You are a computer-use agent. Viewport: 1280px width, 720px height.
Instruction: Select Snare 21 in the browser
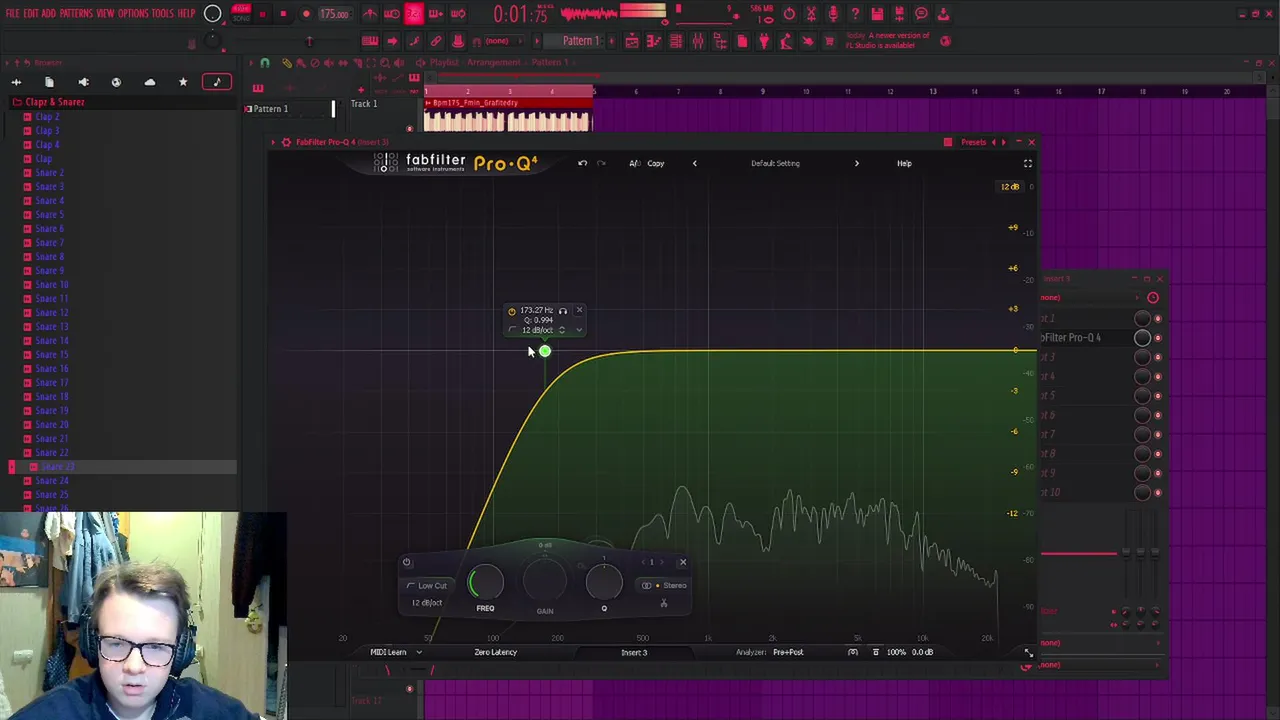pyautogui.click(x=52, y=439)
